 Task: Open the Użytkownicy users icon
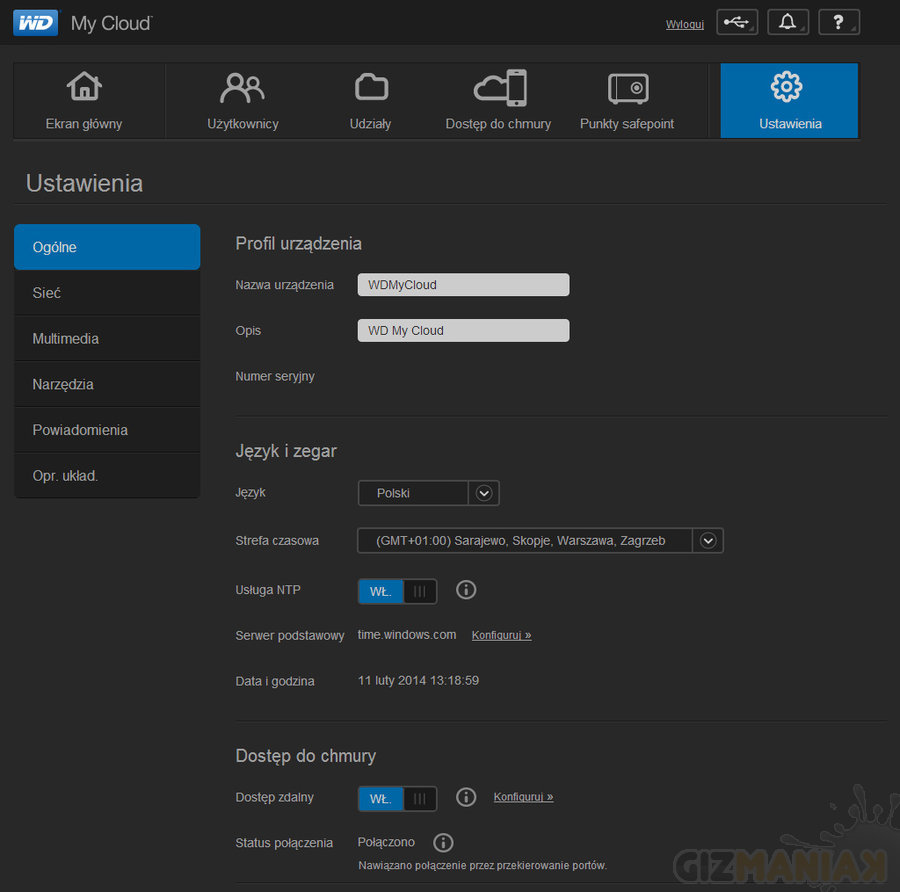click(x=242, y=88)
